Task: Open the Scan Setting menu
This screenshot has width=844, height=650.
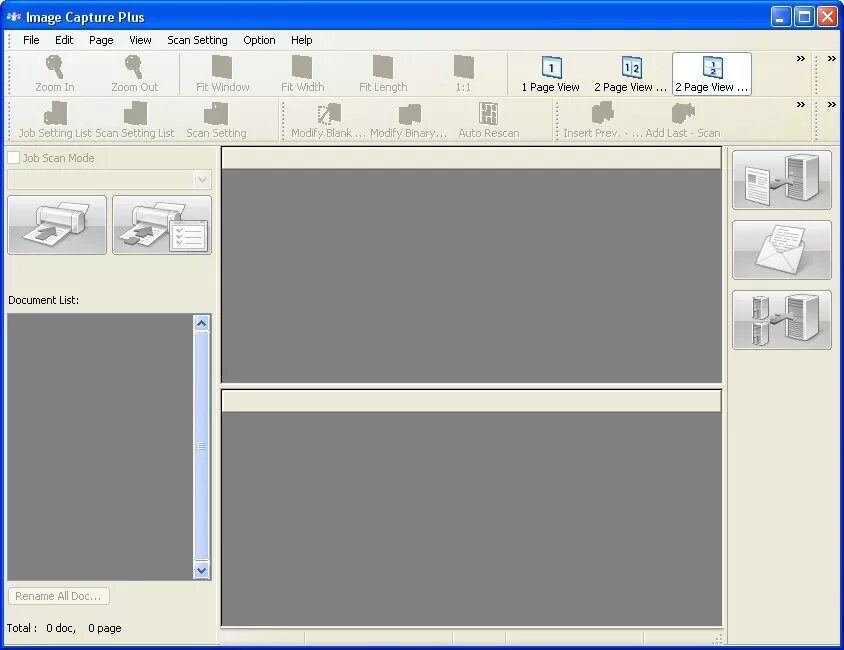Action: [197, 40]
